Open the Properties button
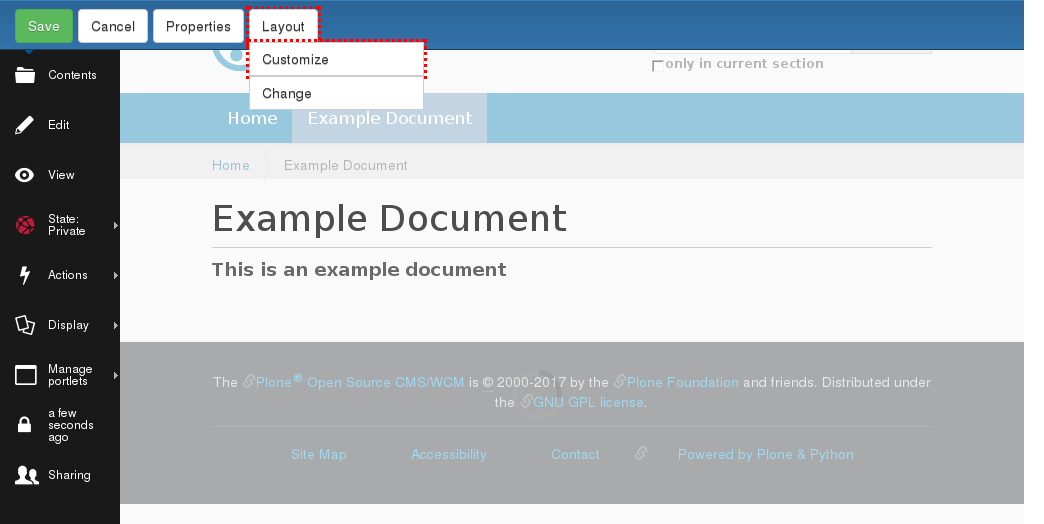Viewport: 1044px width, 524px height. coord(198,26)
